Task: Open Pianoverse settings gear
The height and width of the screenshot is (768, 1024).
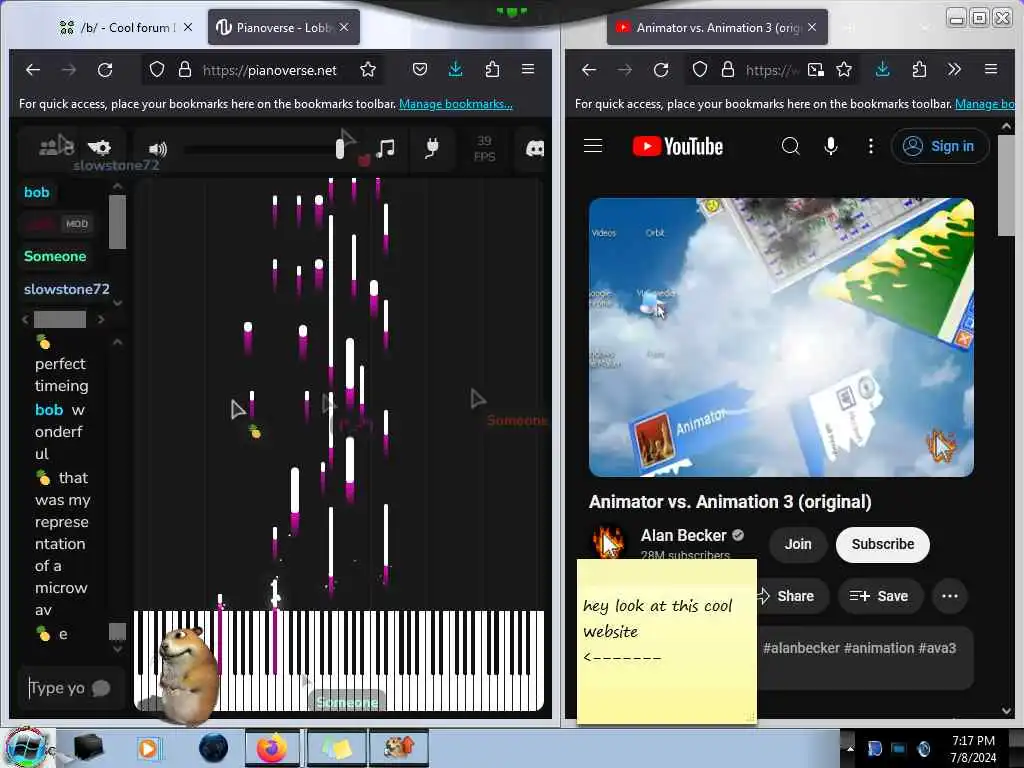Action: (x=99, y=148)
